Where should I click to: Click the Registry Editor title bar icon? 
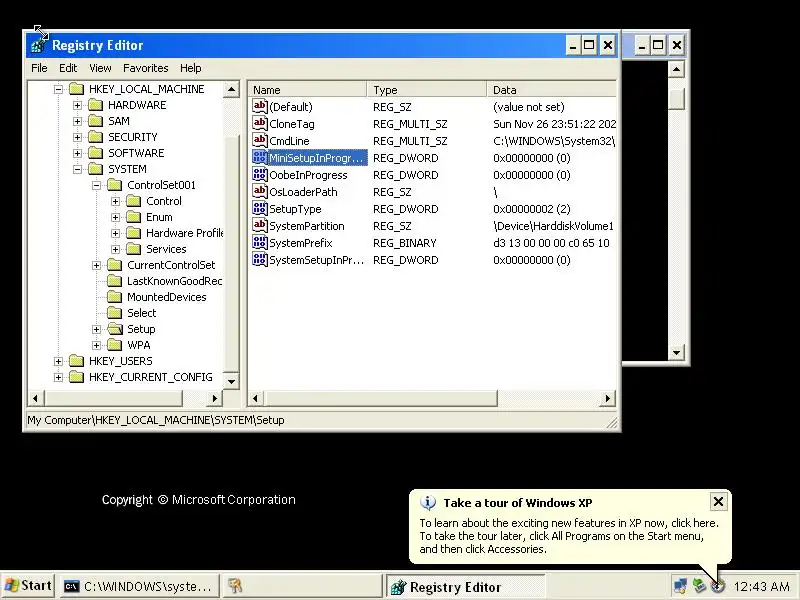[x=38, y=45]
